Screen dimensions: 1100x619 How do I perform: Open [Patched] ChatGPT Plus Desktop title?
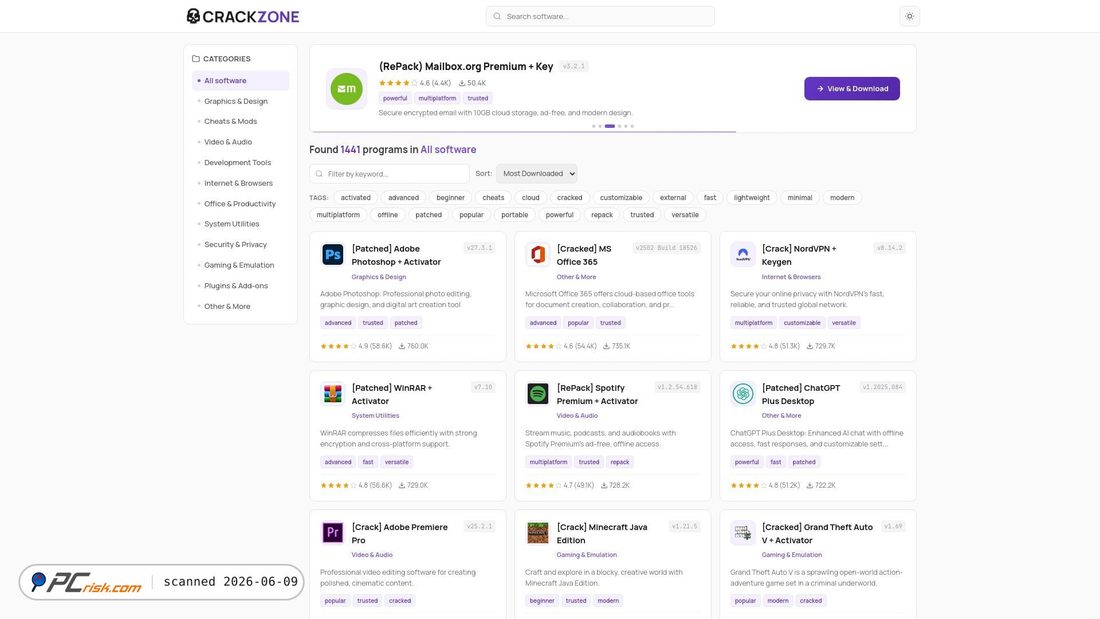click(800, 394)
